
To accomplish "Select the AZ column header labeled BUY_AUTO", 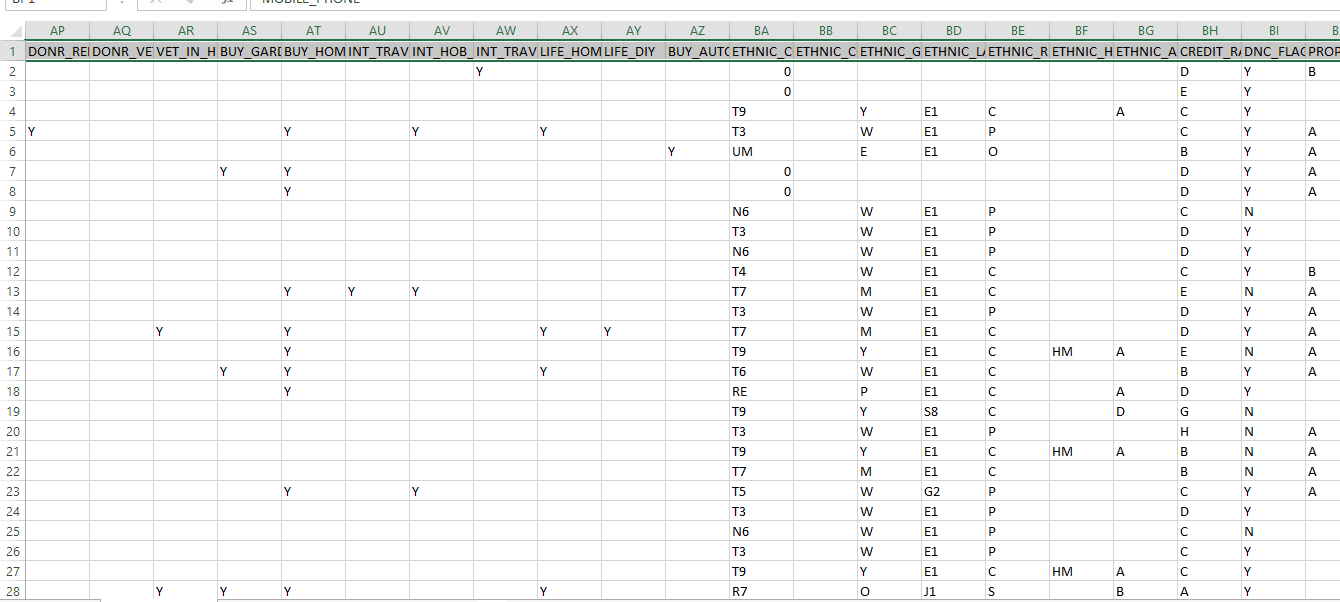I will (697, 31).
